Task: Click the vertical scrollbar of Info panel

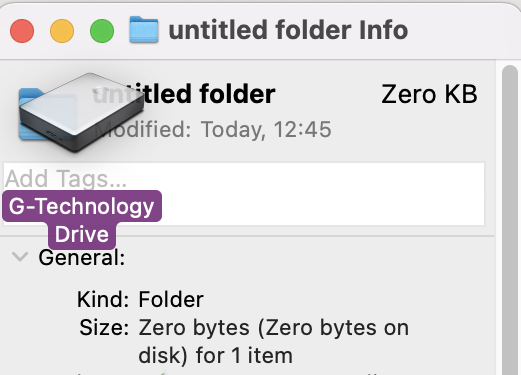Action: (509, 220)
